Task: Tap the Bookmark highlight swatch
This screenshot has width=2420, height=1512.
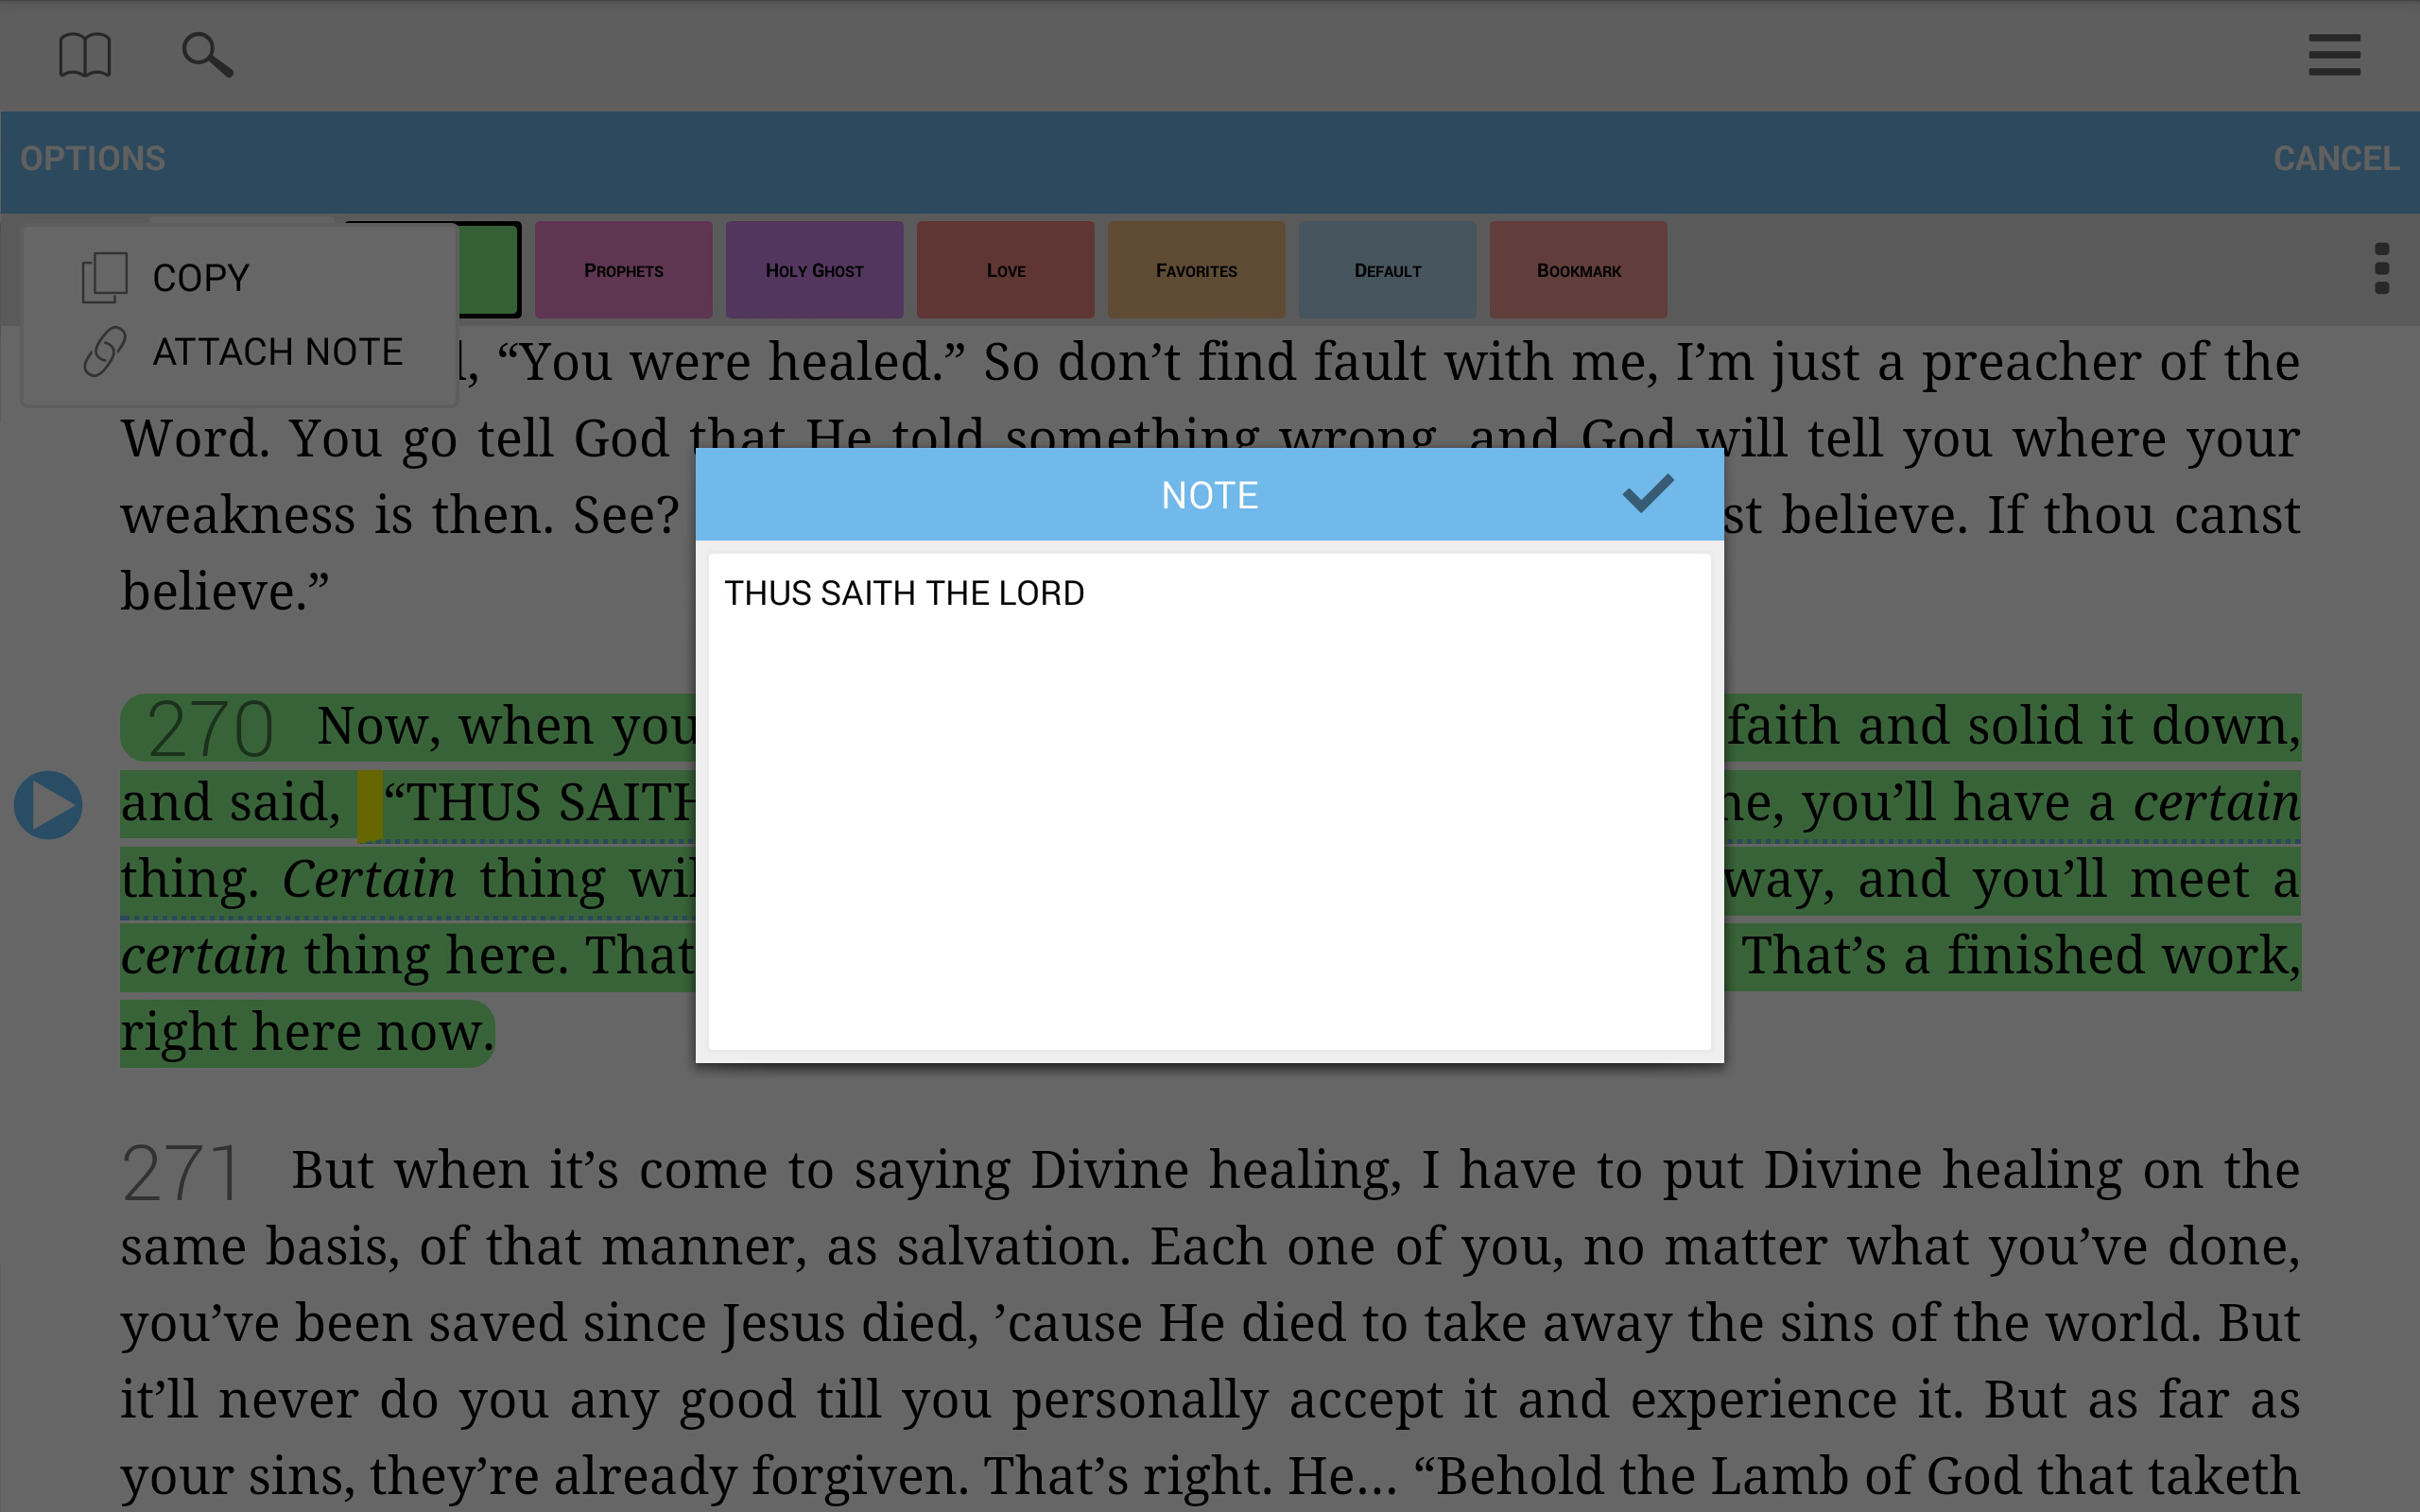Action: 1578,270
